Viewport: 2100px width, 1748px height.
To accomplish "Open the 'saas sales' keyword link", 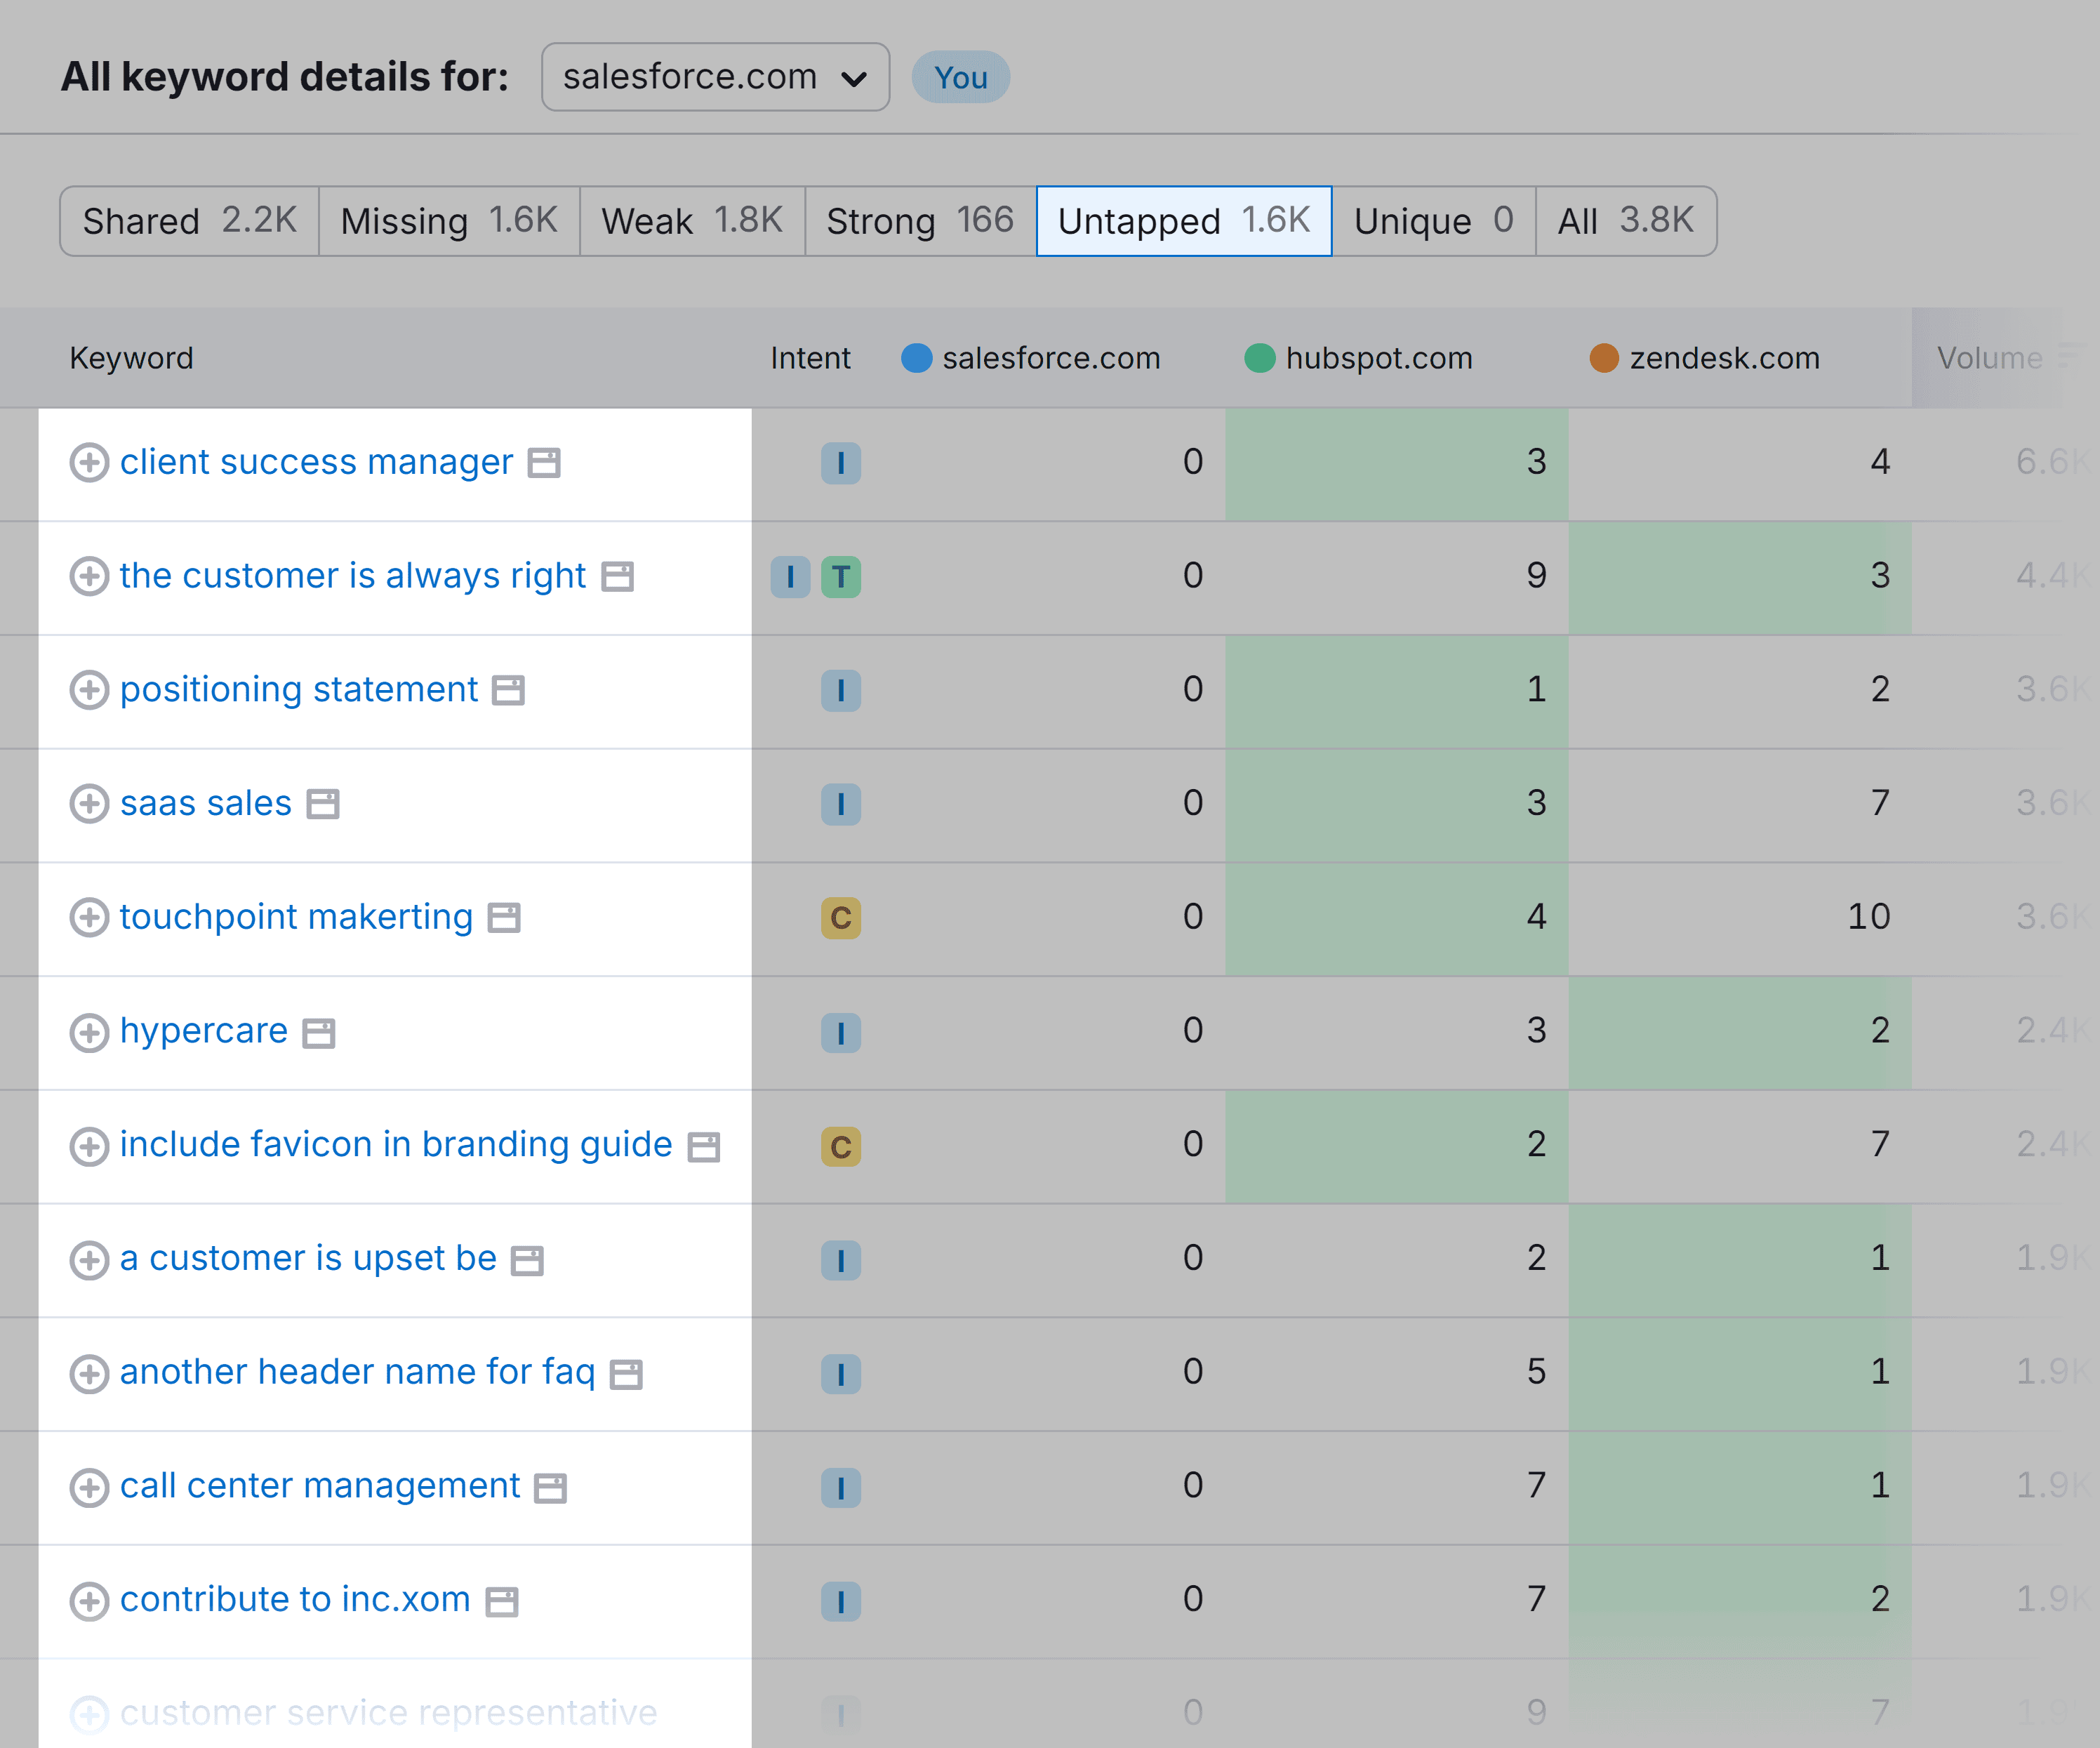I will coord(206,803).
